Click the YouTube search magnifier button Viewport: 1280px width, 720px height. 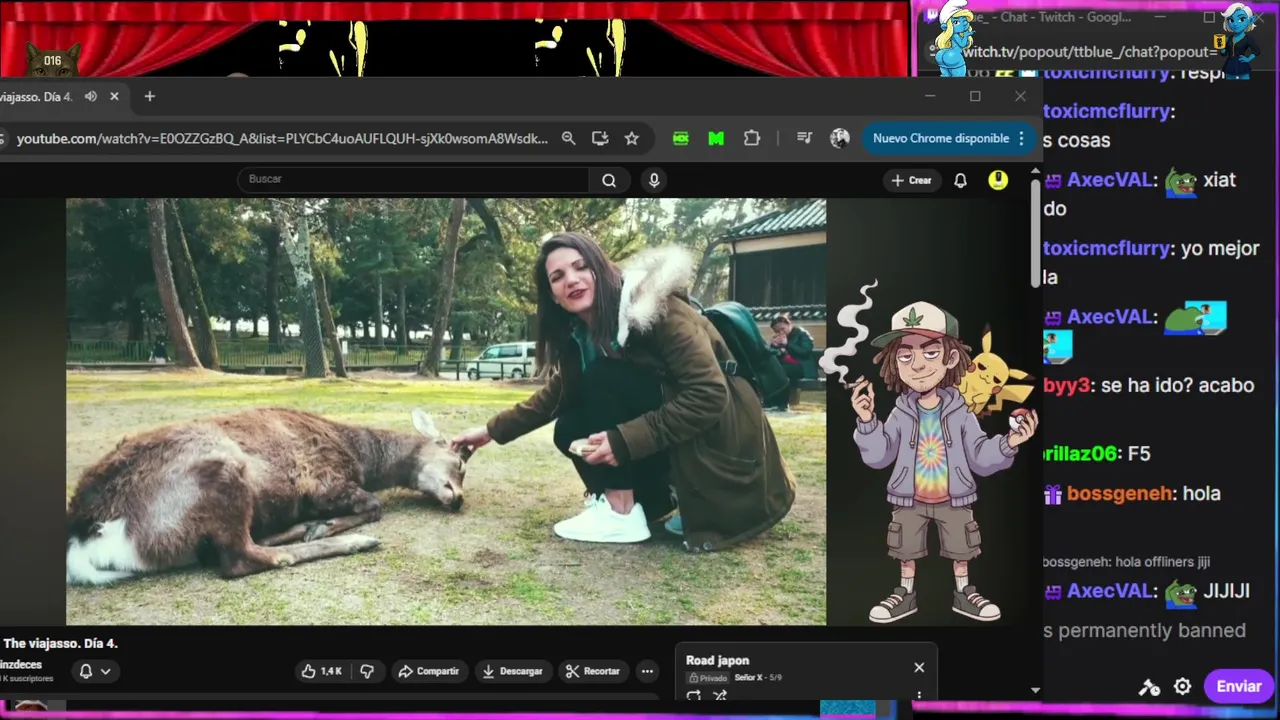pyautogui.click(x=609, y=180)
